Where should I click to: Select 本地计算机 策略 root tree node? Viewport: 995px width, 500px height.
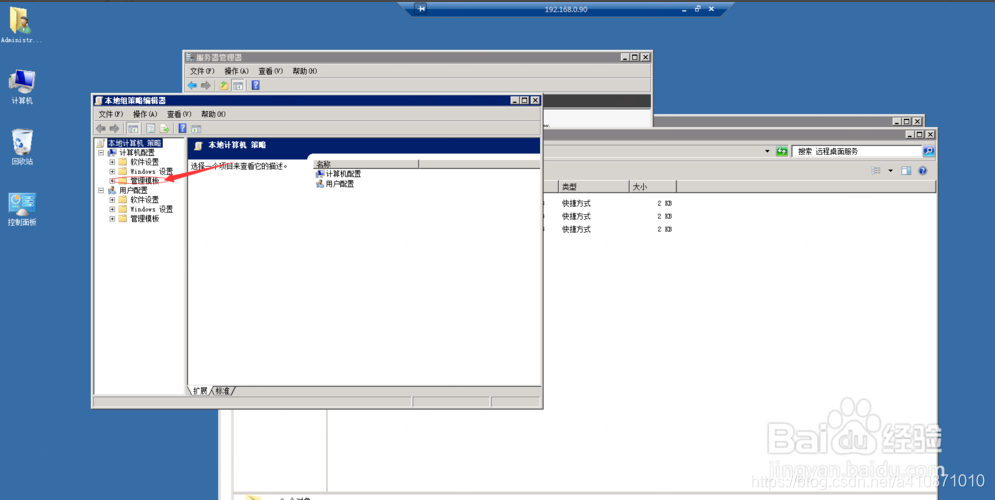(x=135, y=143)
